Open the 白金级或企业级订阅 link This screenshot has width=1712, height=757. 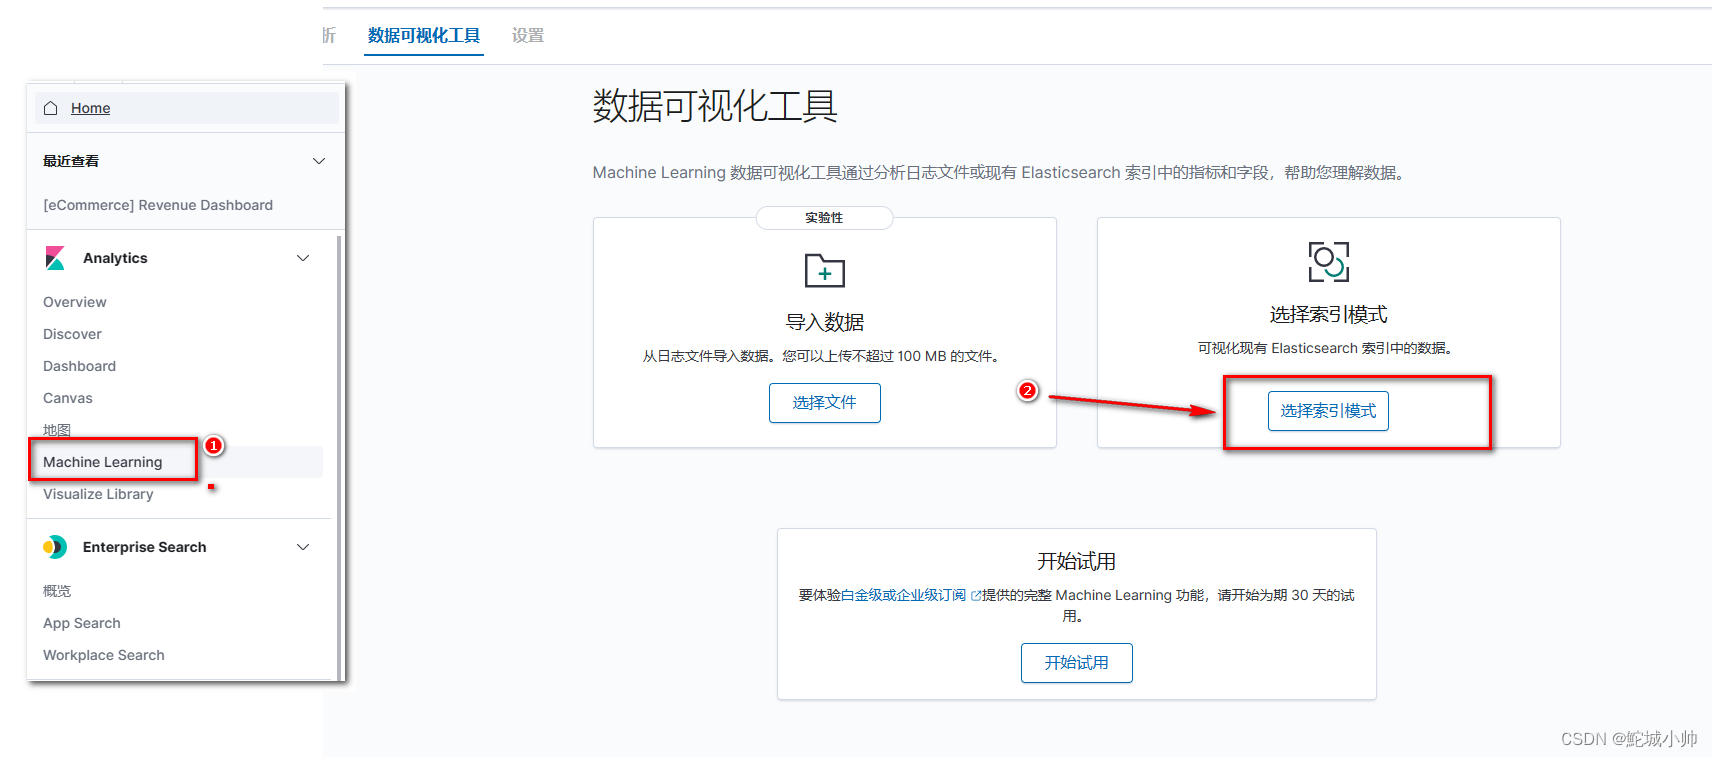[903, 595]
